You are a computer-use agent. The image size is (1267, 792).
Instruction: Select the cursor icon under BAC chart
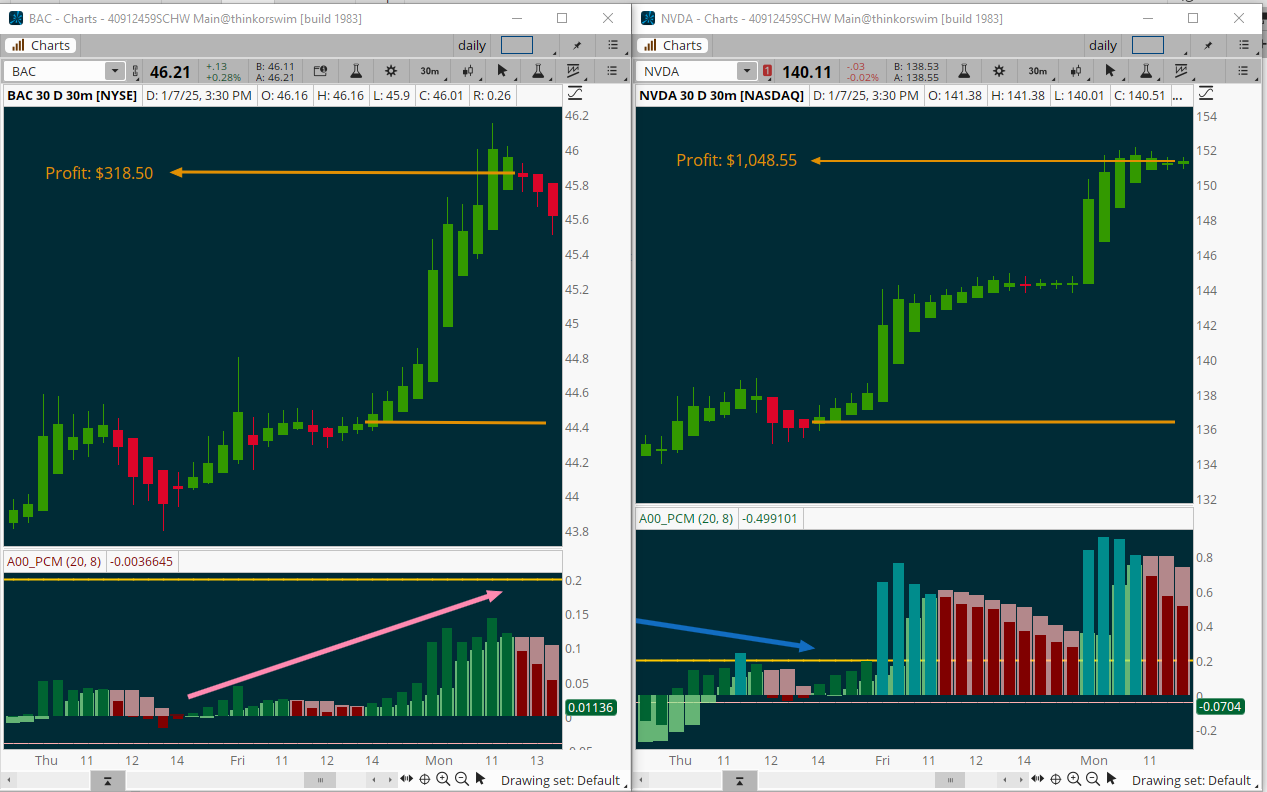[480, 779]
